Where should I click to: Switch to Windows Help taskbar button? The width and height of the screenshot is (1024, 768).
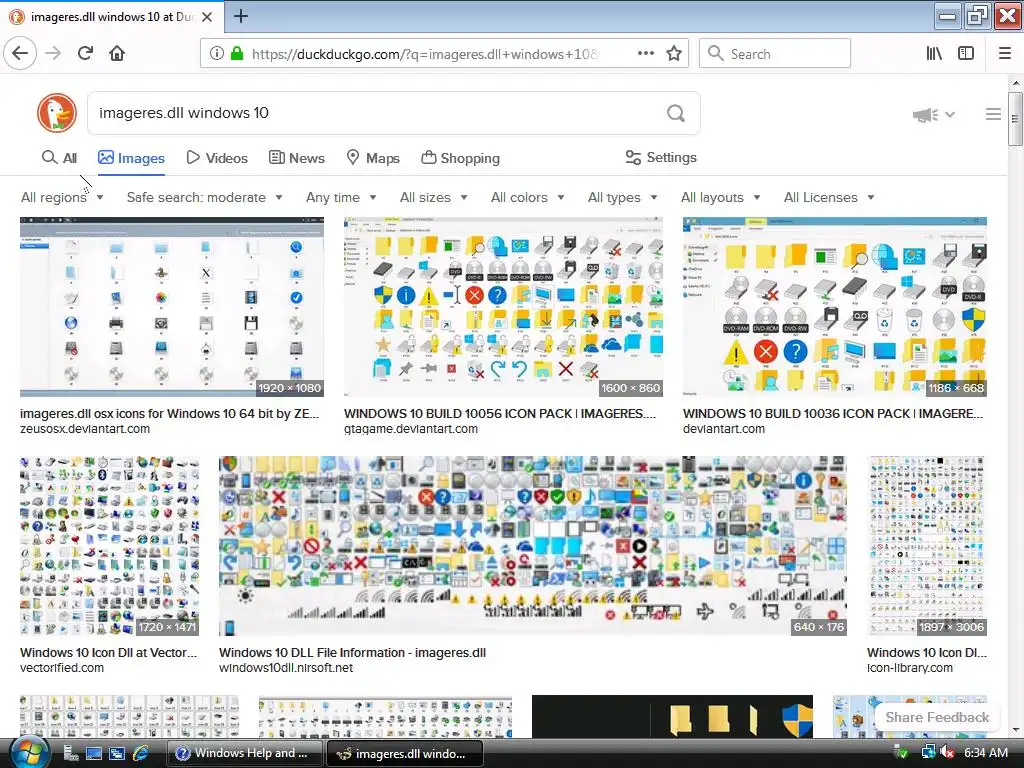pos(246,753)
